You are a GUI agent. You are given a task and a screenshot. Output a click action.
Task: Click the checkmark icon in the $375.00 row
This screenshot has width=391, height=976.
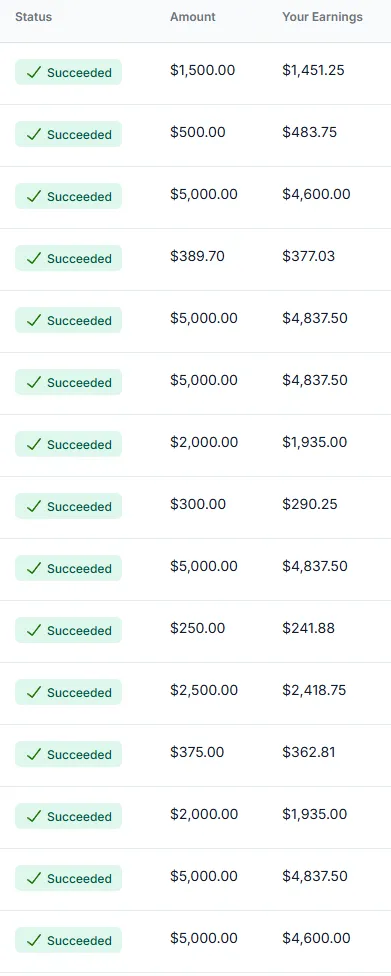coord(34,754)
